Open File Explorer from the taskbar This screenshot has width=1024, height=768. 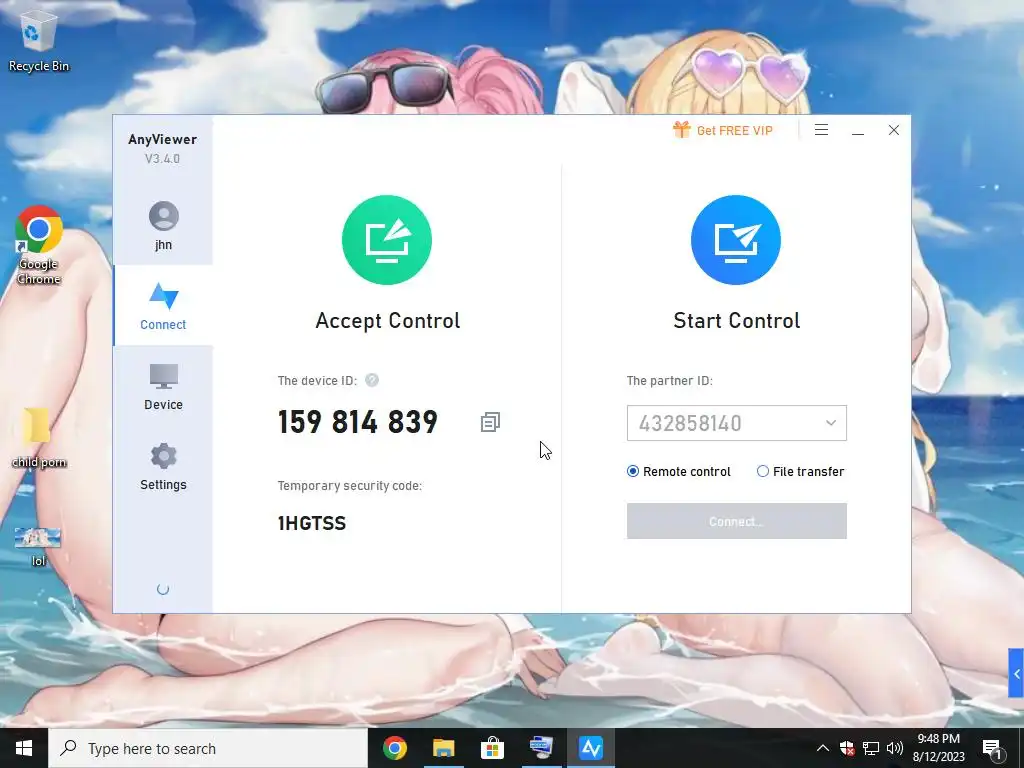tap(443, 748)
